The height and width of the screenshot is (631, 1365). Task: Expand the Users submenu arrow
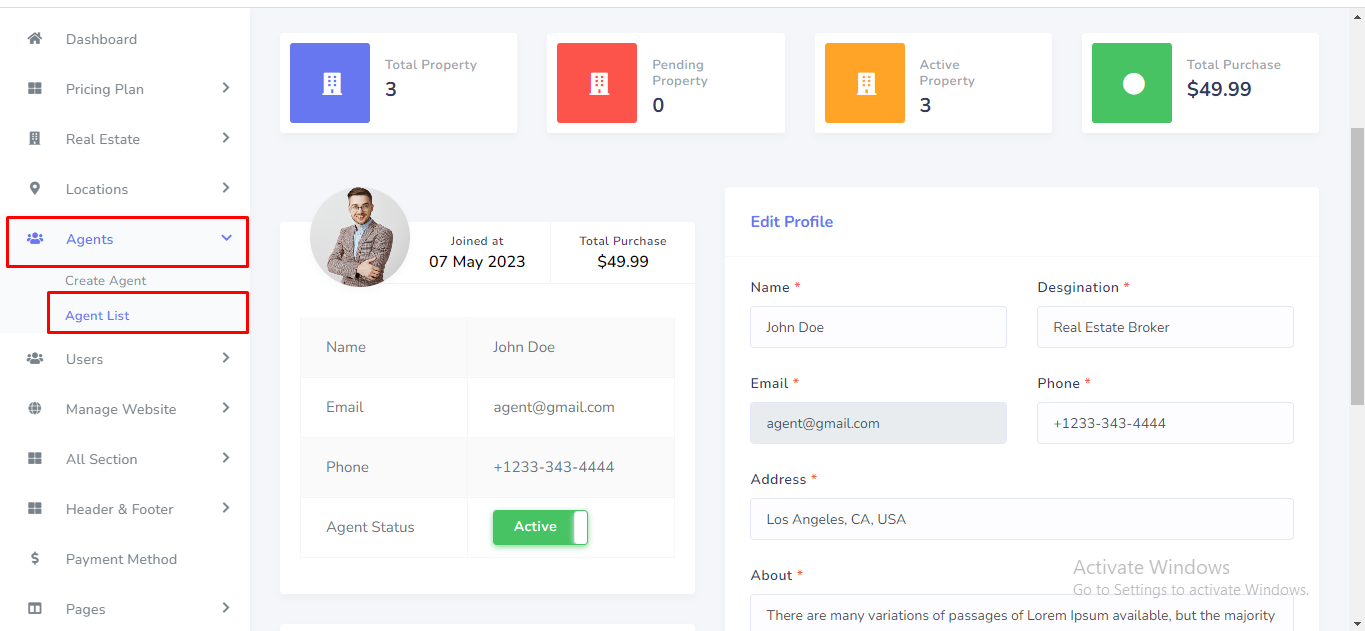[x=226, y=358]
